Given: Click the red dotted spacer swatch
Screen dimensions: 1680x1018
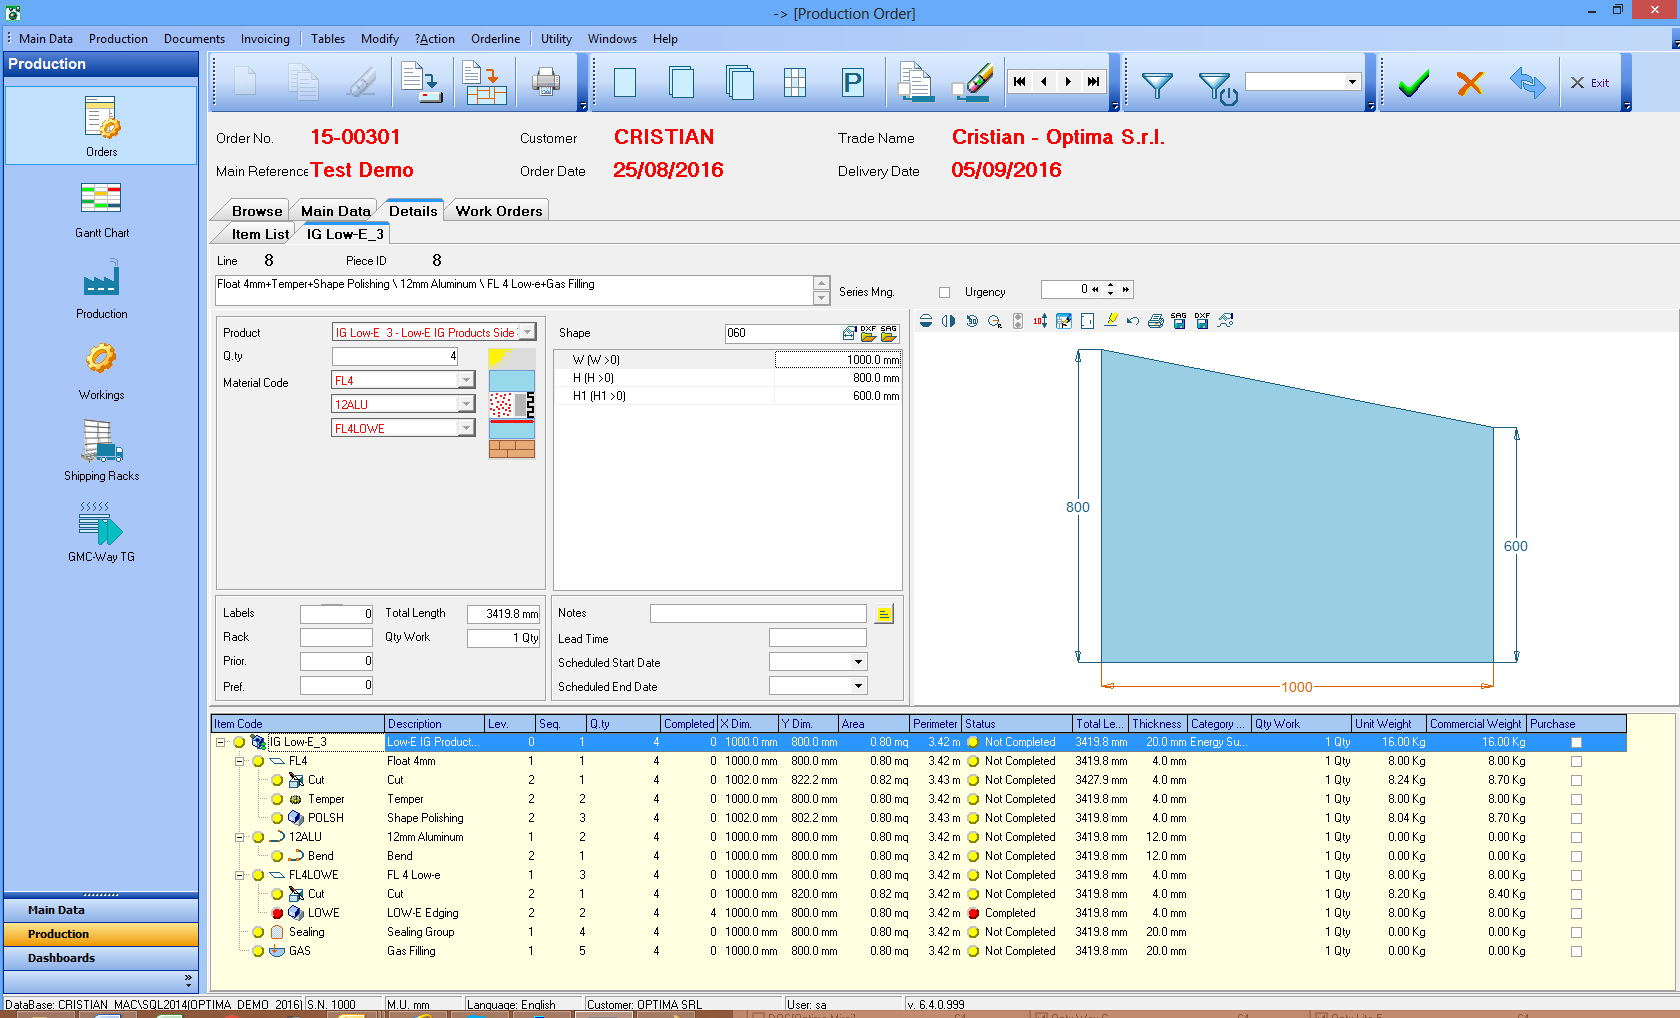Looking at the screenshot, I should pos(511,405).
